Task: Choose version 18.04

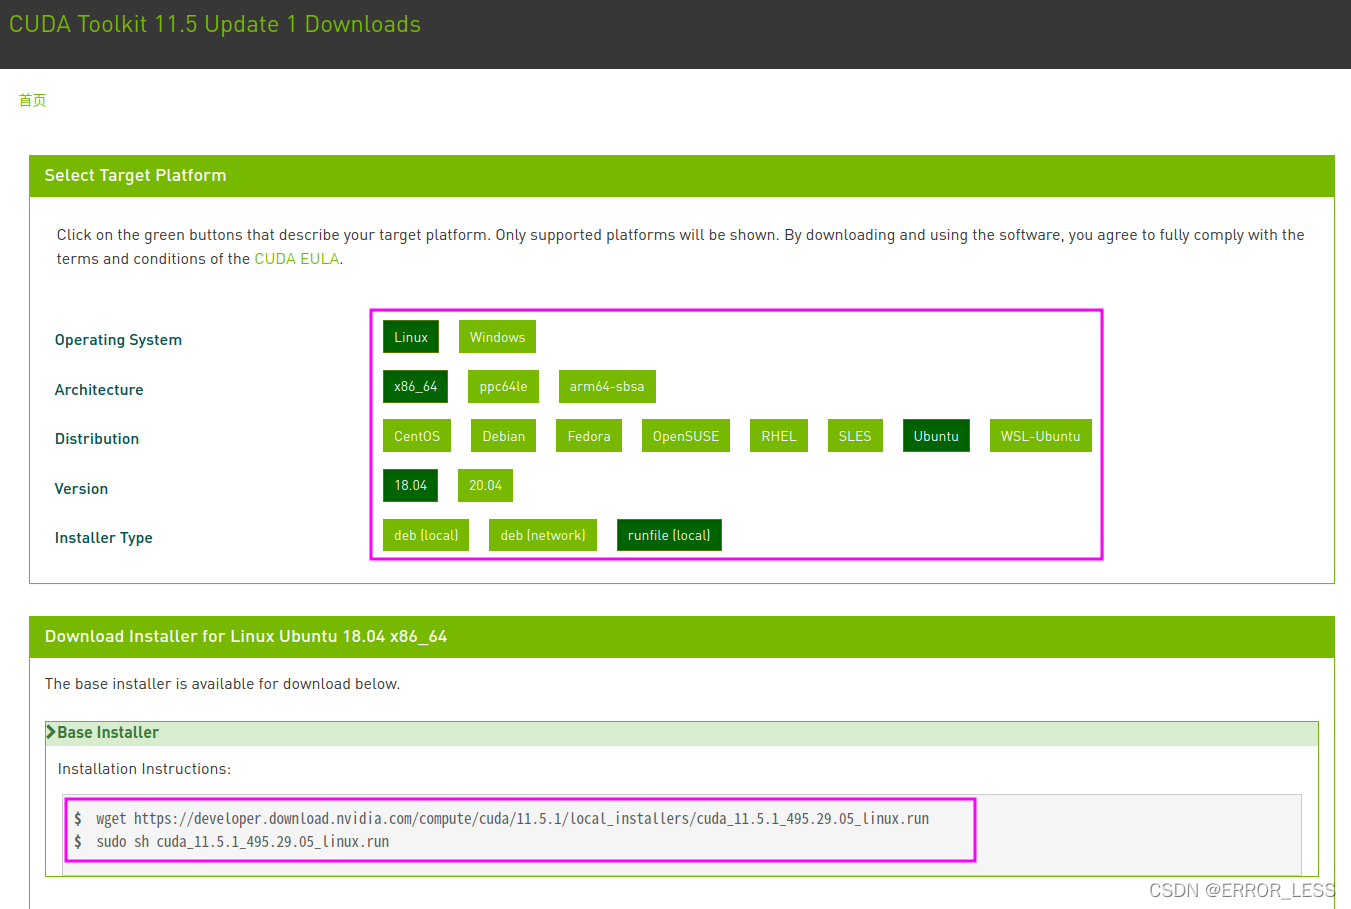Action: 410,485
